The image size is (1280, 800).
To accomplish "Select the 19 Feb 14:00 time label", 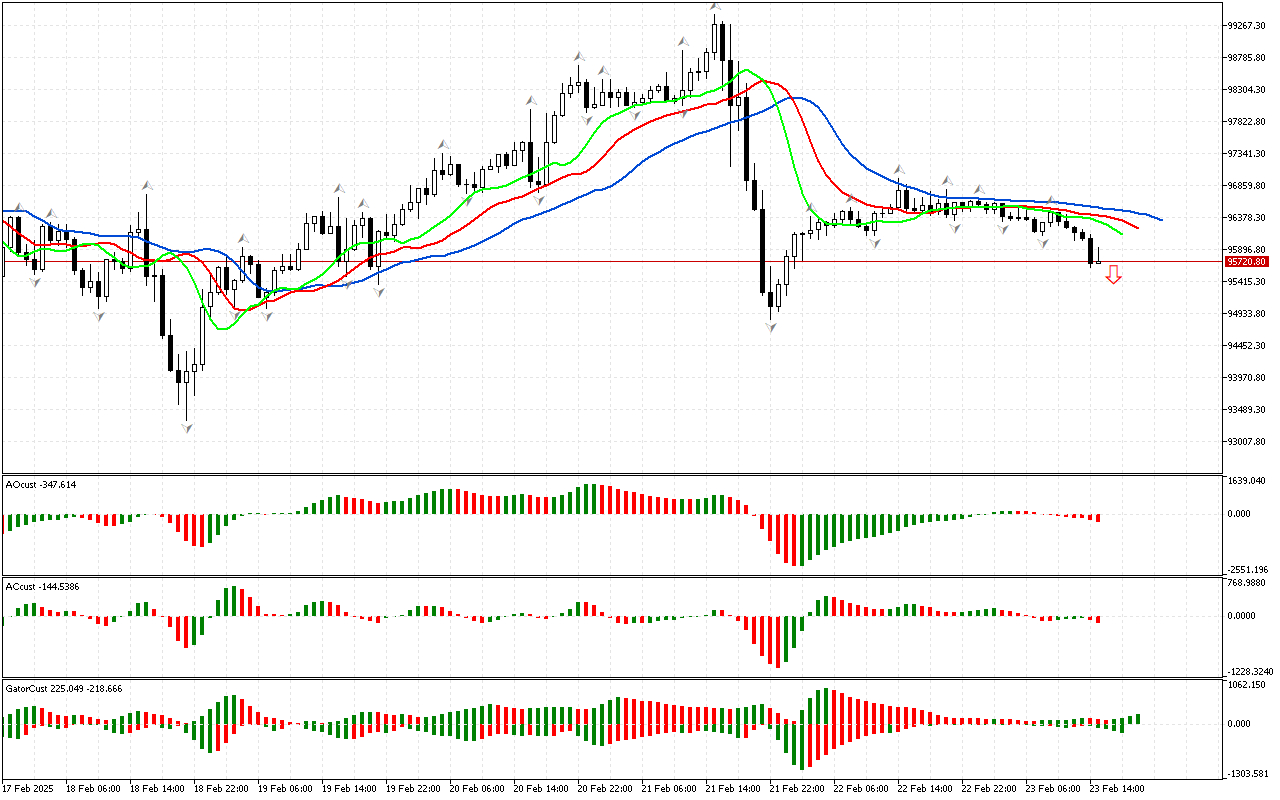I will tap(349, 789).
